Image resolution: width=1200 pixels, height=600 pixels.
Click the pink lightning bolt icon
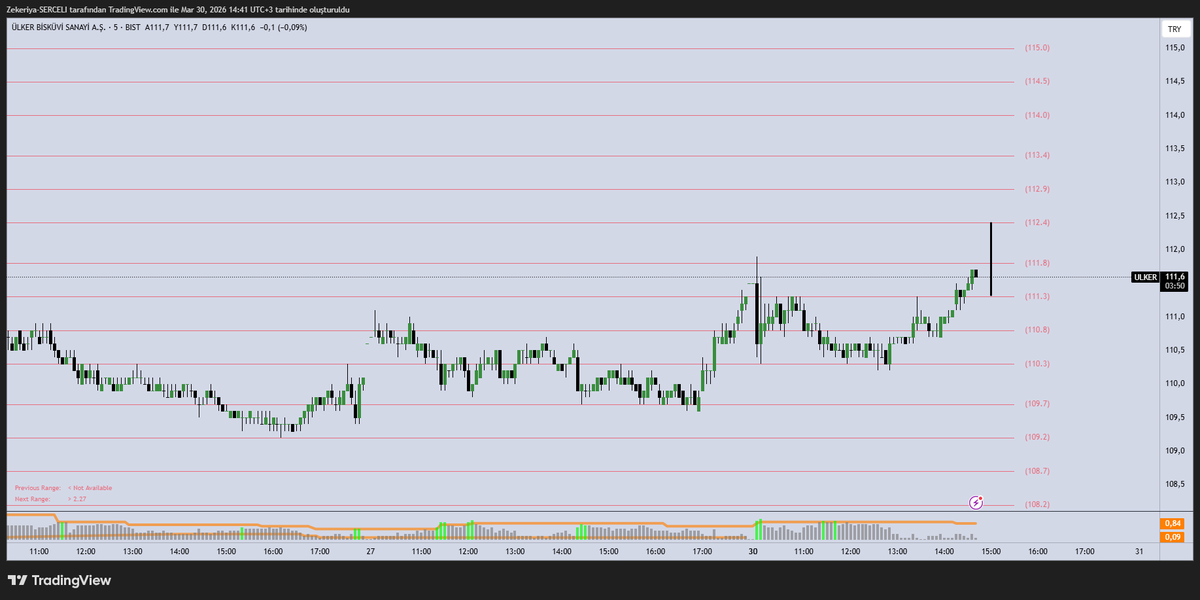coord(977,501)
